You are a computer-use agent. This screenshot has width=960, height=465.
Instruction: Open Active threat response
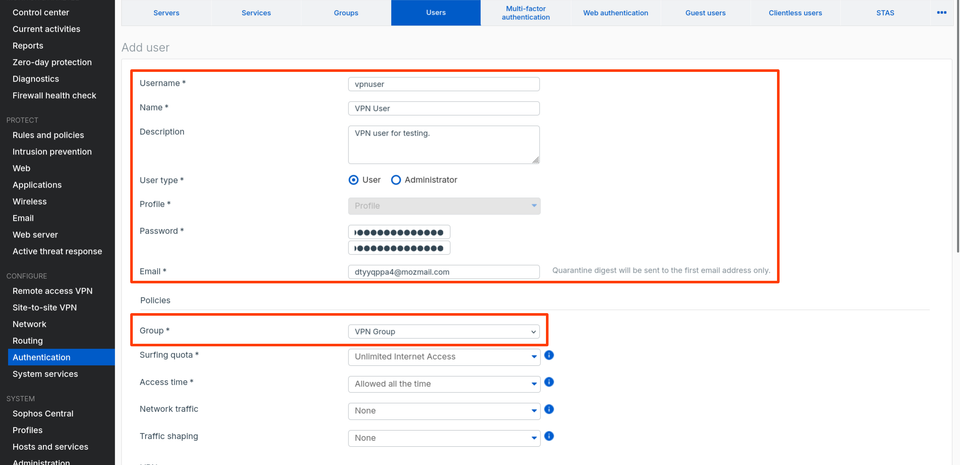[x=58, y=251]
